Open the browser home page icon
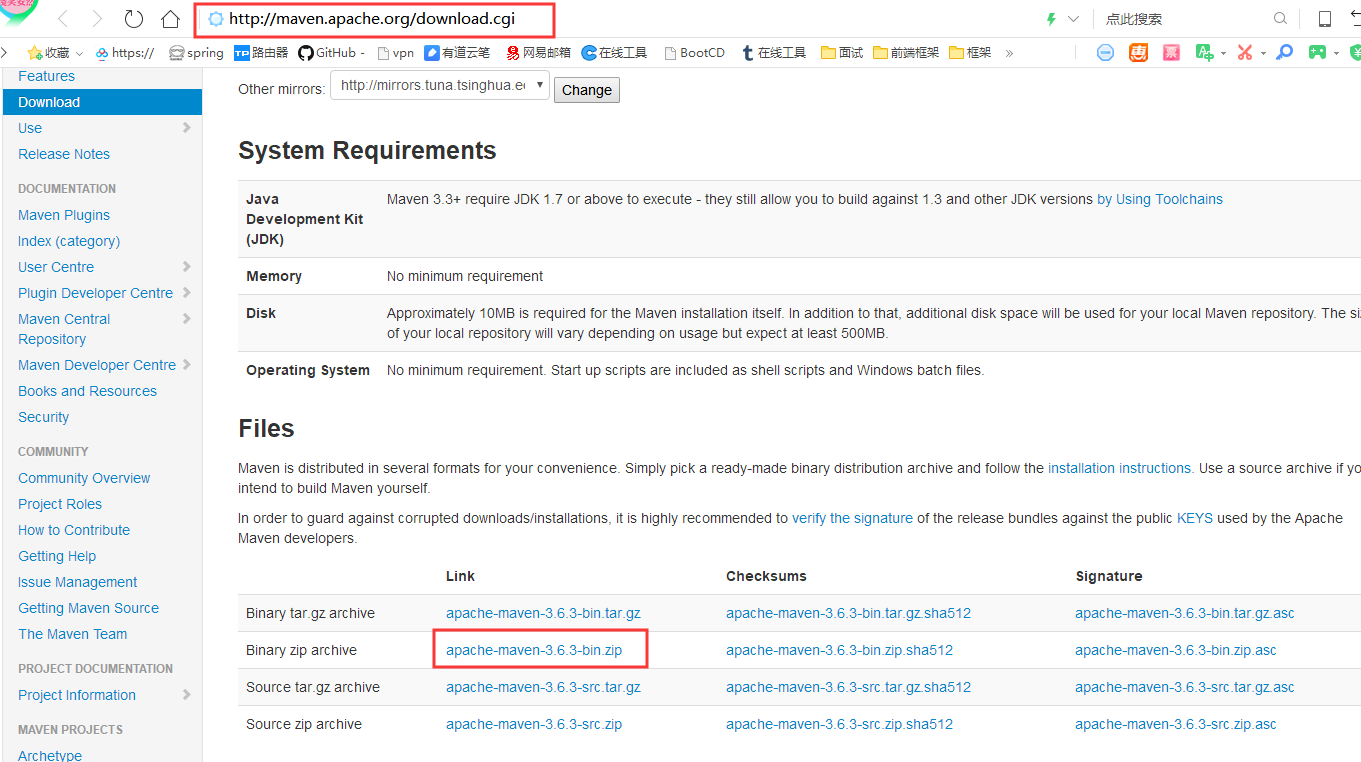 (171, 19)
